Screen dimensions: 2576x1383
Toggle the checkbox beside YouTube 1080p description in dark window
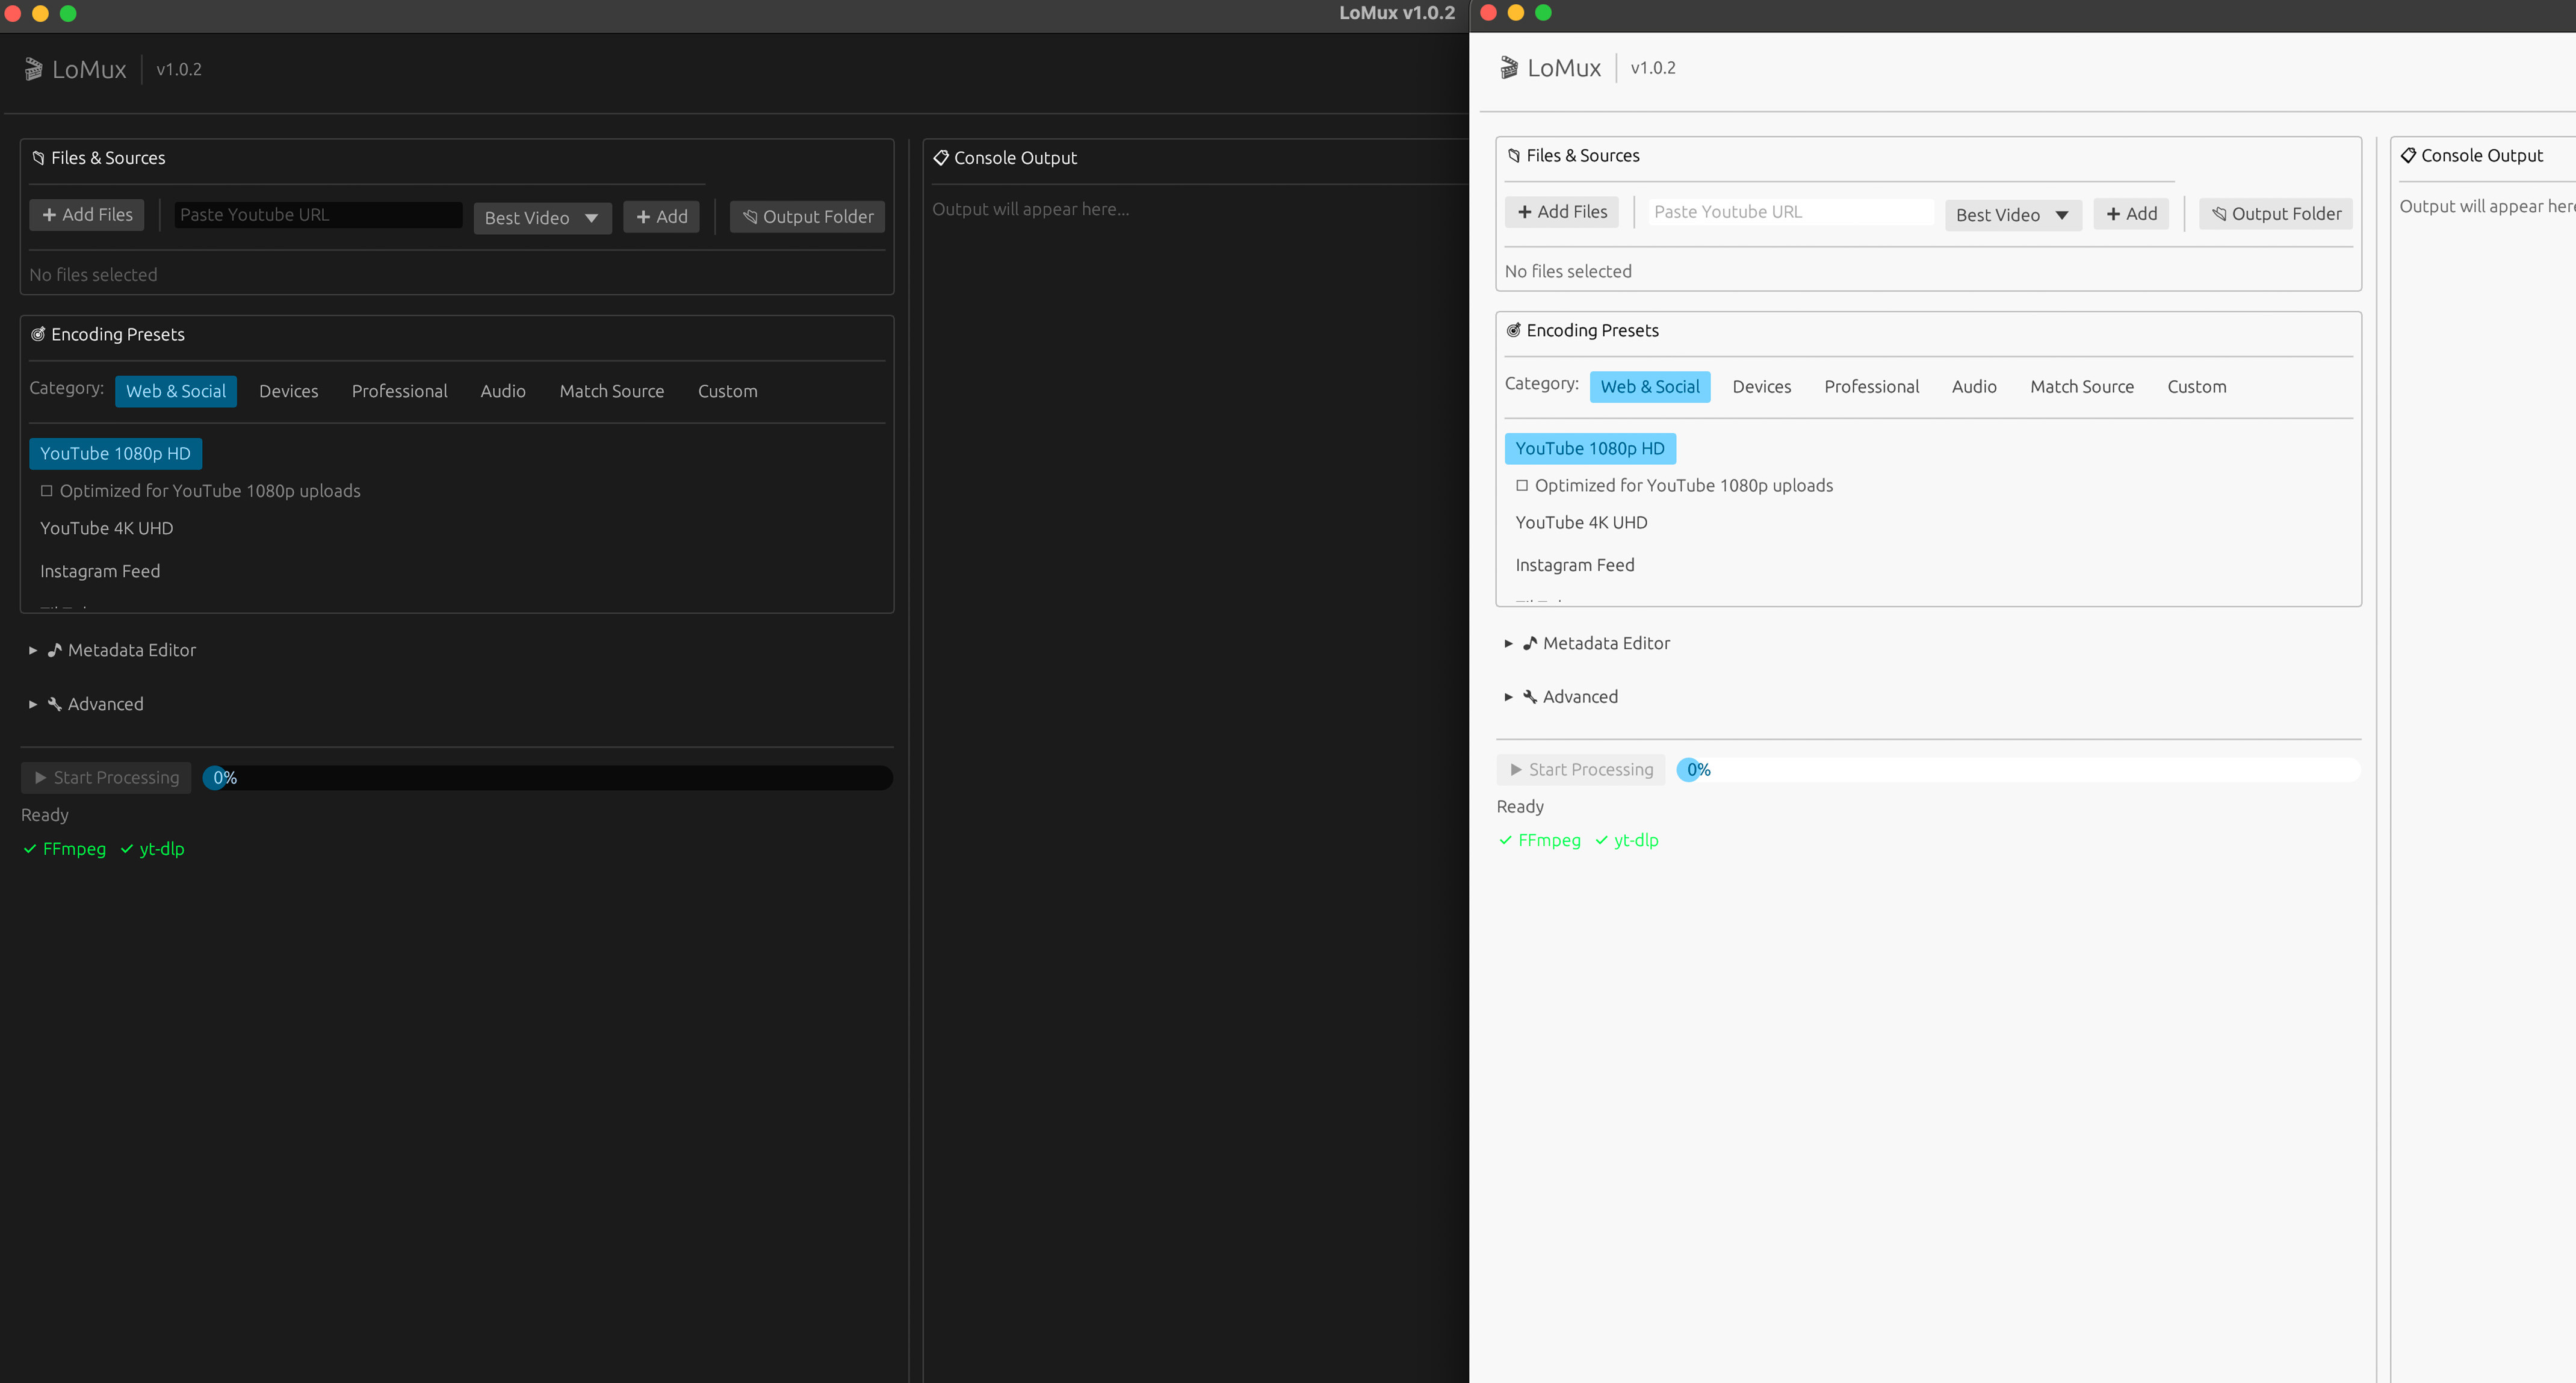click(46, 491)
